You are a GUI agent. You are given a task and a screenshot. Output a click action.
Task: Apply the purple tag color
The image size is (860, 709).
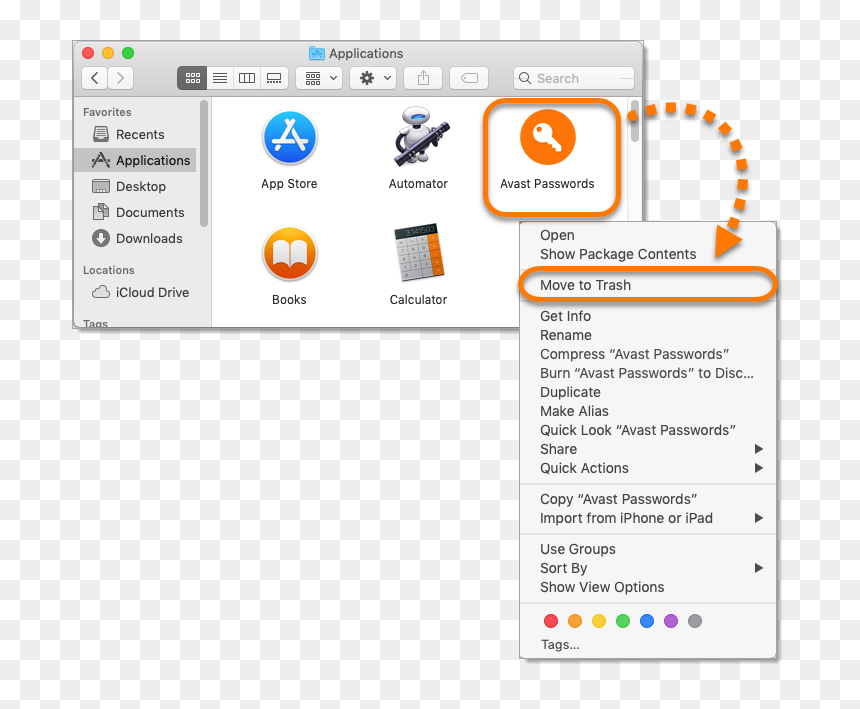tap(671, 621)
